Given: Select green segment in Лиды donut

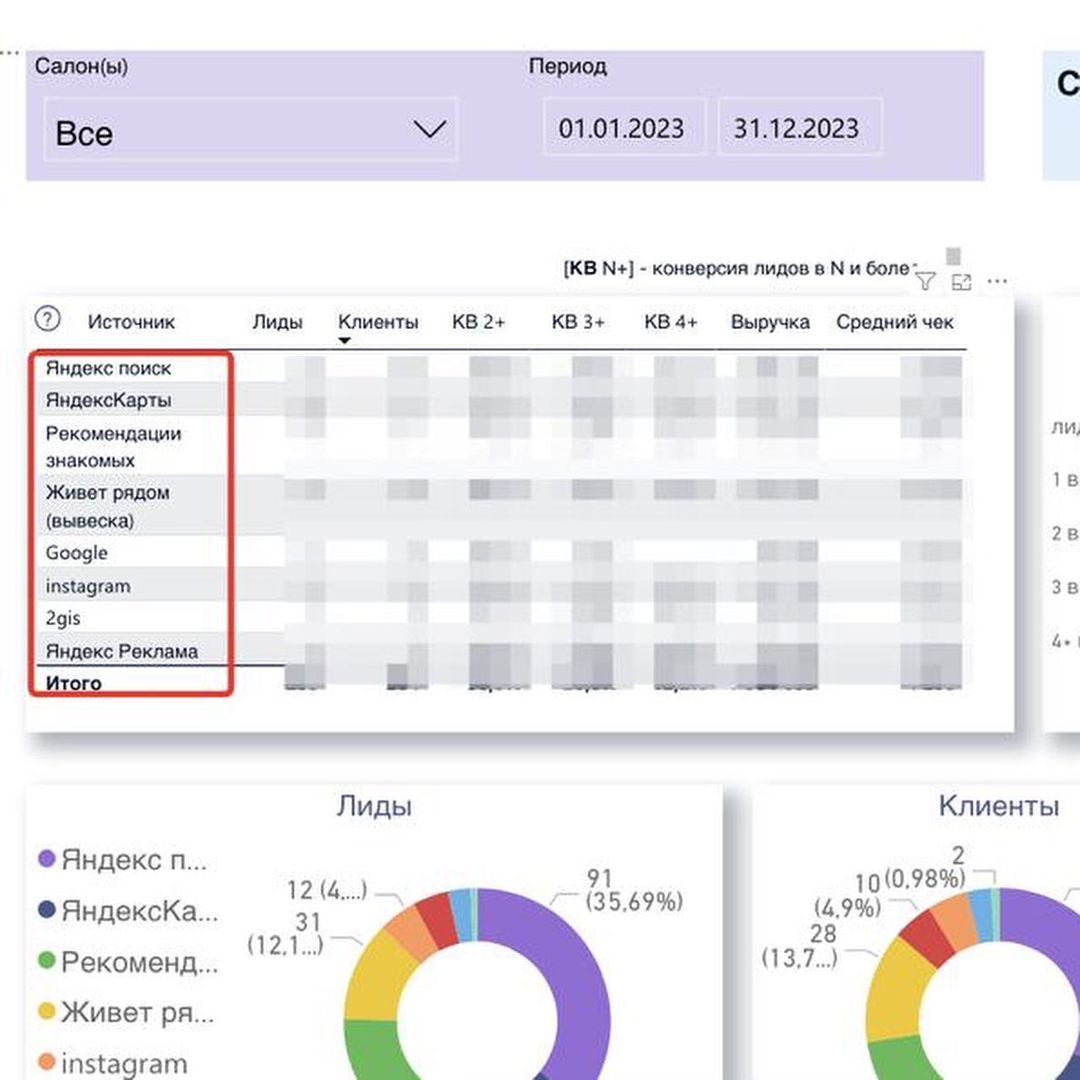Looking at the screenshot, I should pos(377,1048).
